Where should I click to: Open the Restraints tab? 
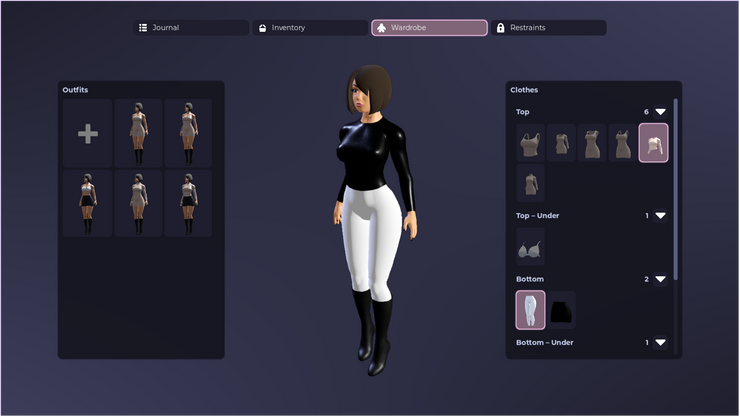[548, 28]
